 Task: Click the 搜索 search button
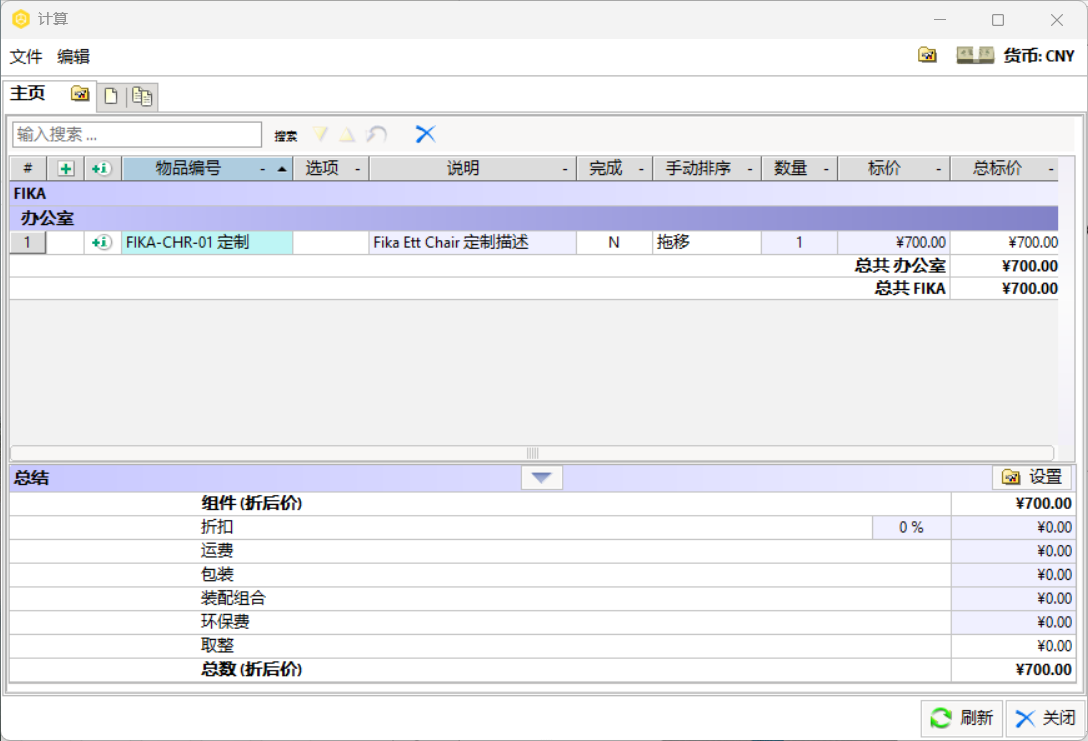(x=285, y=136)
